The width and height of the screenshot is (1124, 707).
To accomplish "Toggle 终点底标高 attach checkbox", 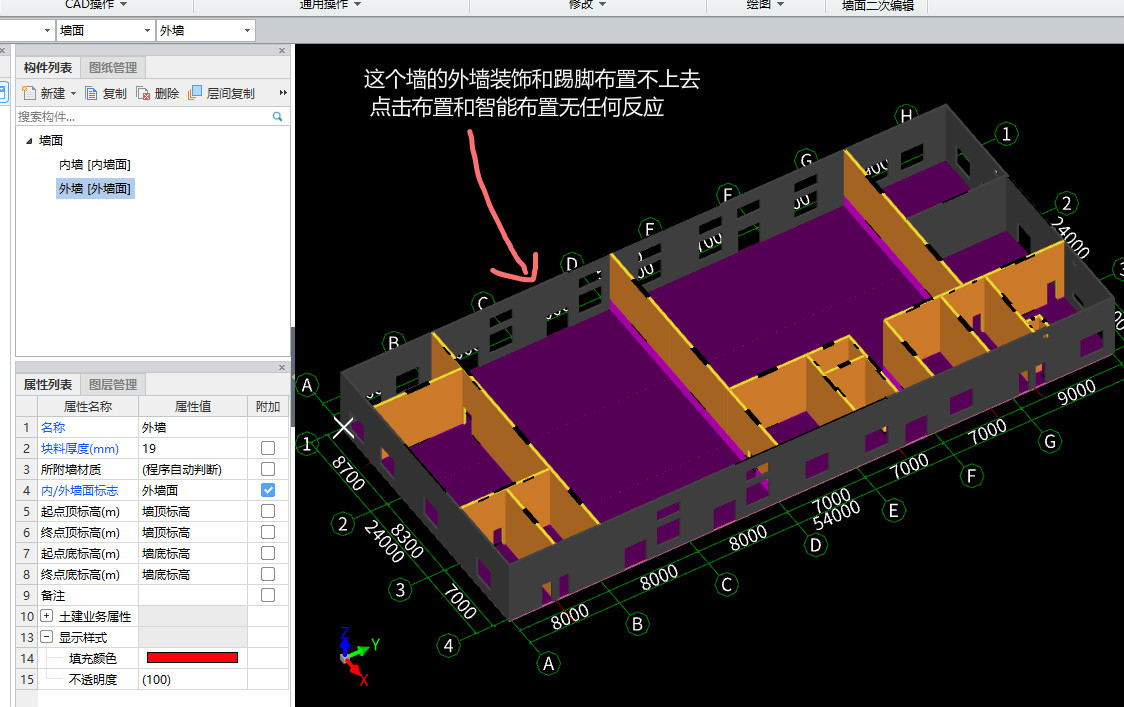I will pyautogui.click(x=268, y=574).
